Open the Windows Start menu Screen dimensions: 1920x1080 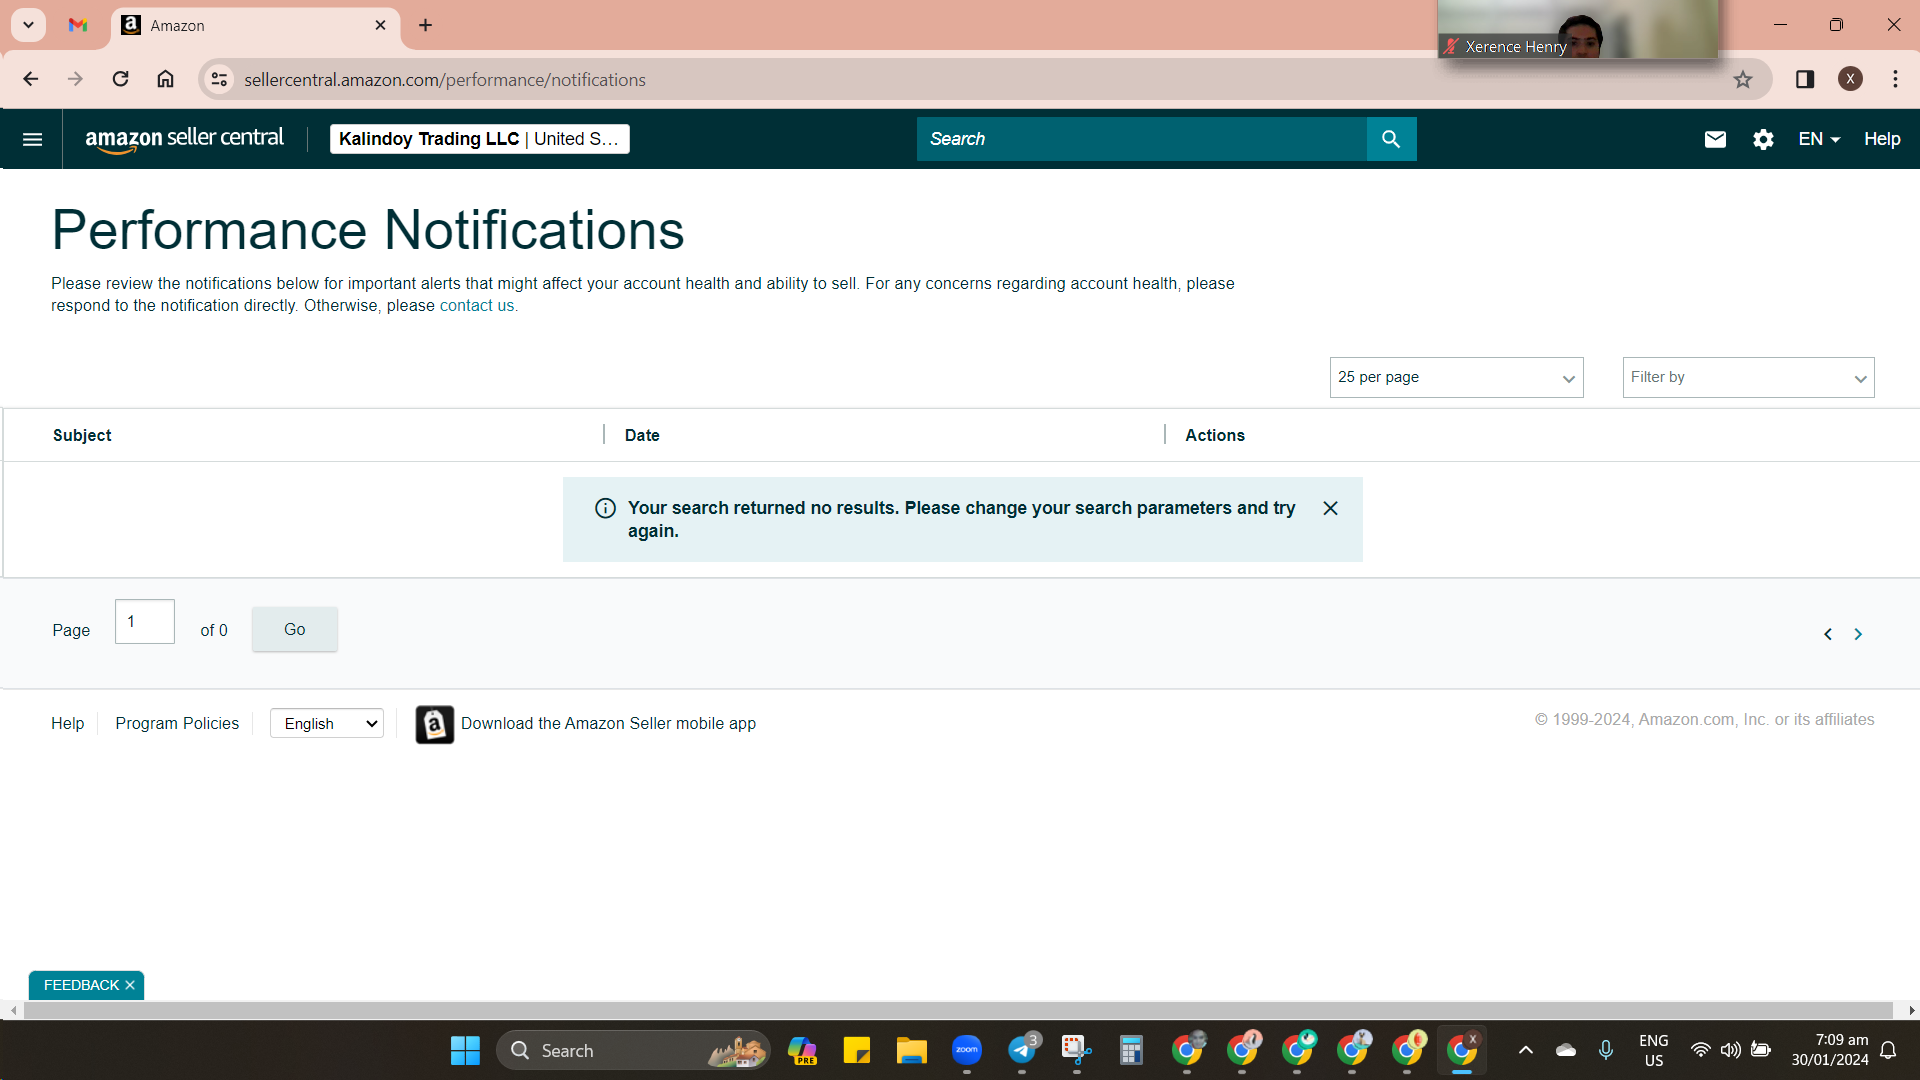[x=465, y=1050]
